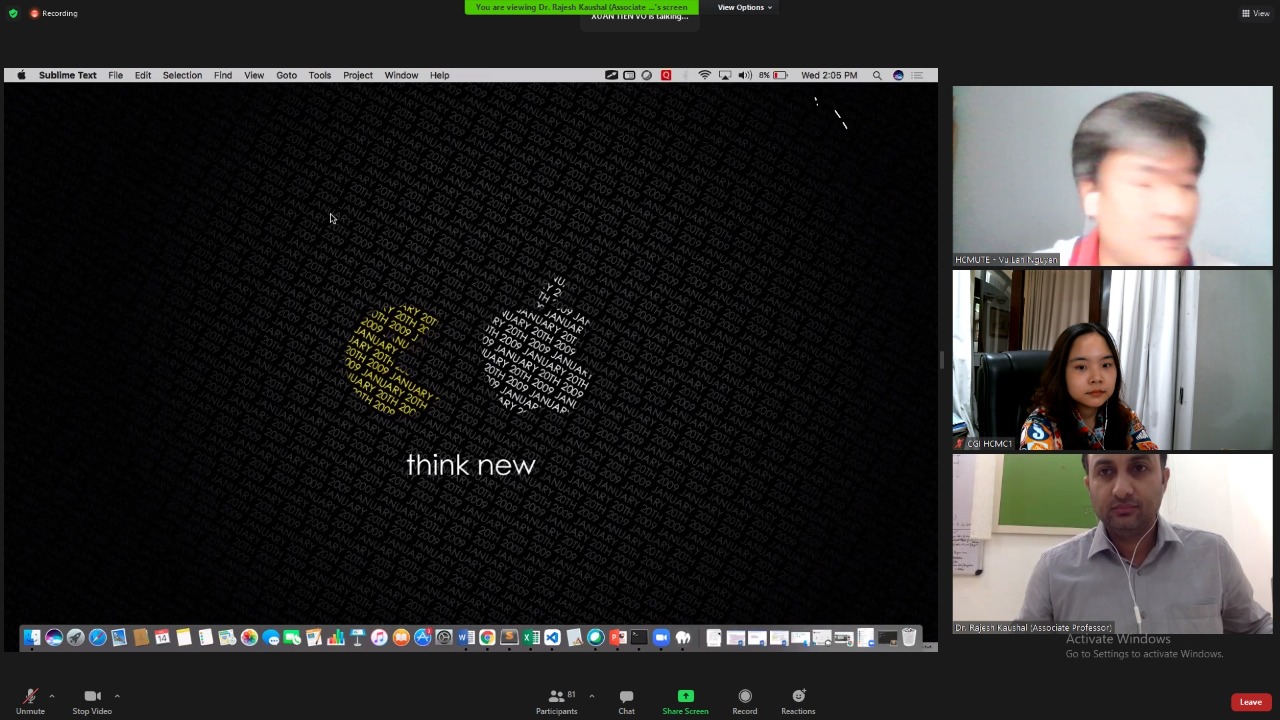Expand video options arrow beside Stop Video
Viewport: 1280px width, 720px height.
[x=117, y=696]
